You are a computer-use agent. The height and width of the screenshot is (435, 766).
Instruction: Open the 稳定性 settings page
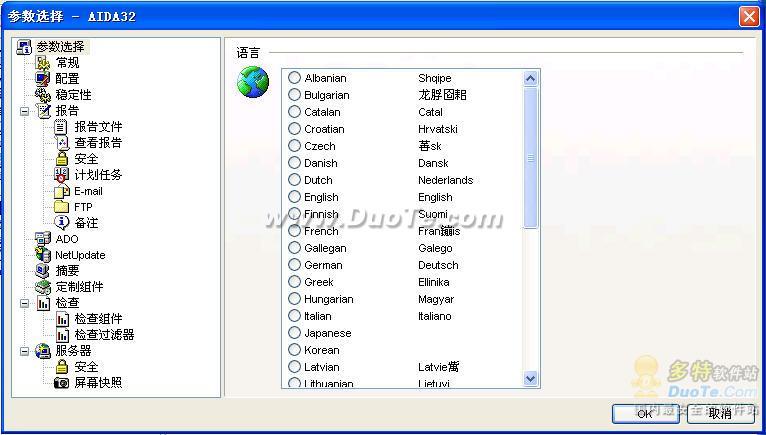[73, 95]
